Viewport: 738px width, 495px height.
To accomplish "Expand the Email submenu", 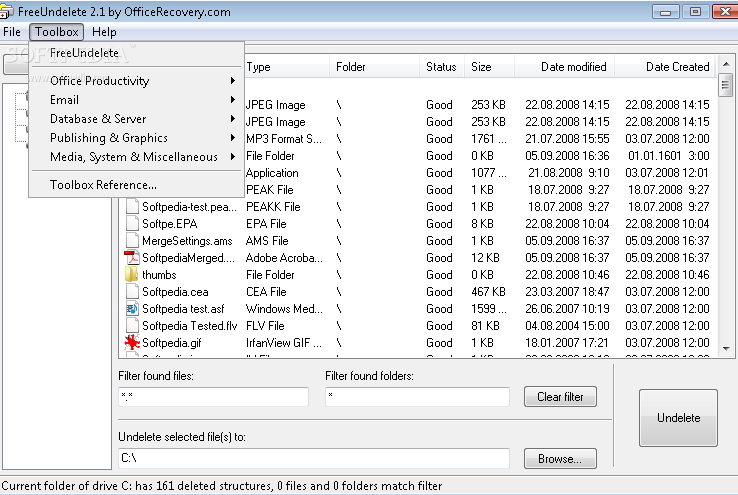I will click(136, 100).
